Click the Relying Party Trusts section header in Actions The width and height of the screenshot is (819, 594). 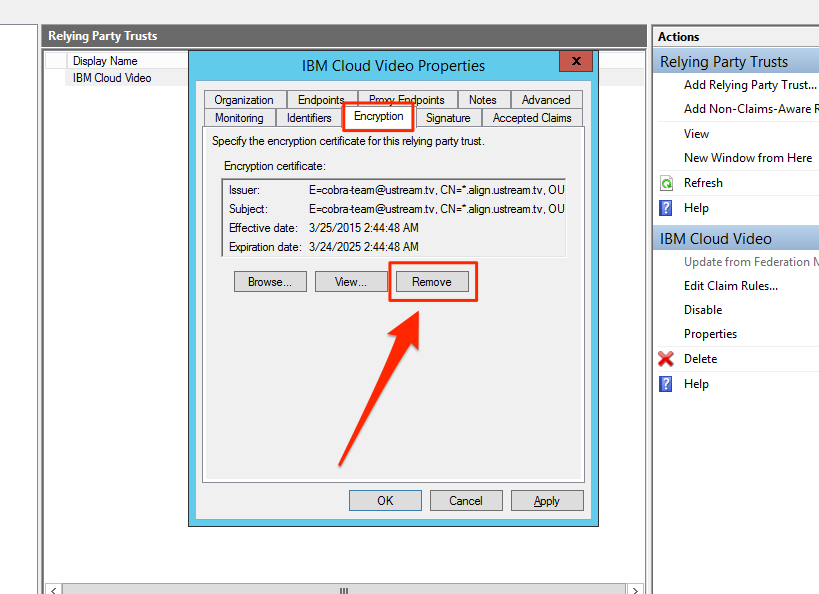point(736,62)
